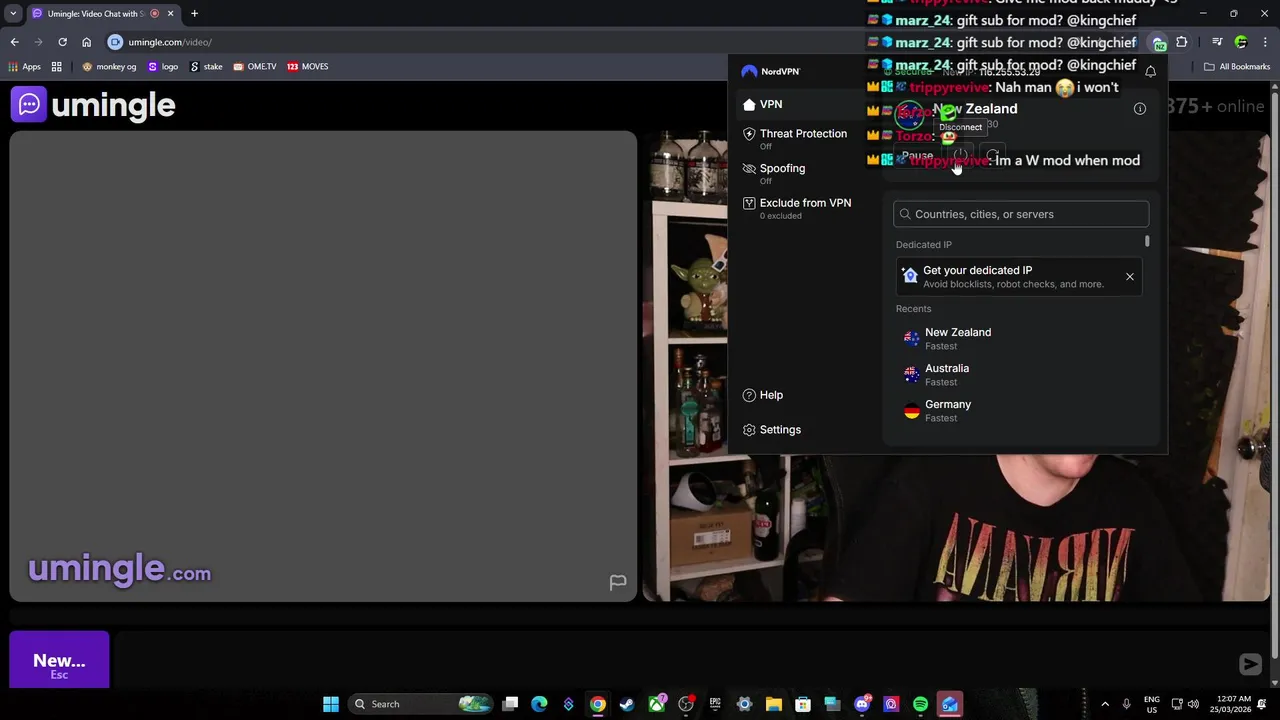
Task: Open Google Chrome from the taskbar
Action: click(597, 704)
